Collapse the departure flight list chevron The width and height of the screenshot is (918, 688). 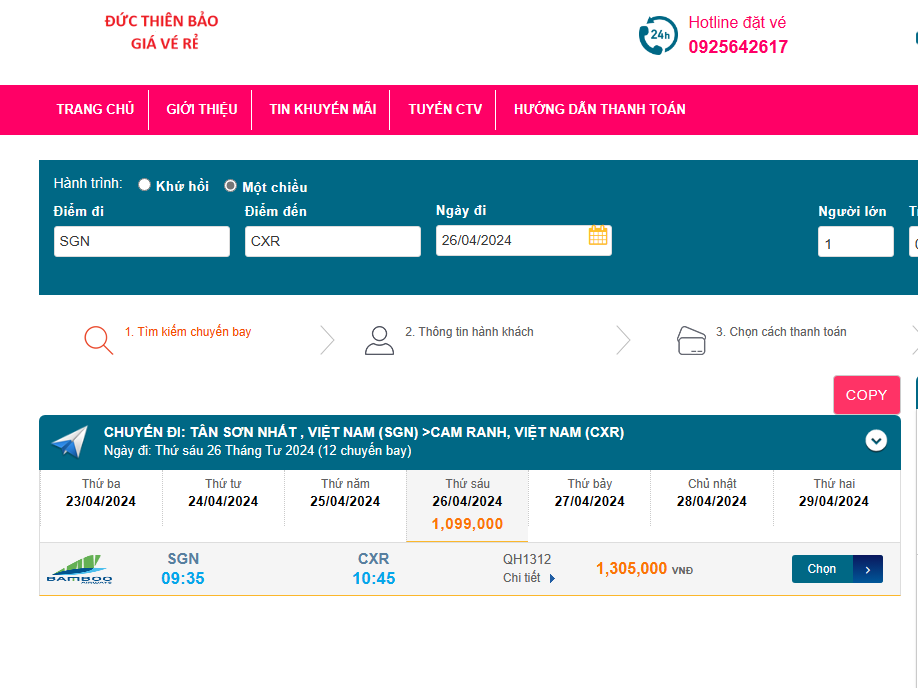(876, 440)
